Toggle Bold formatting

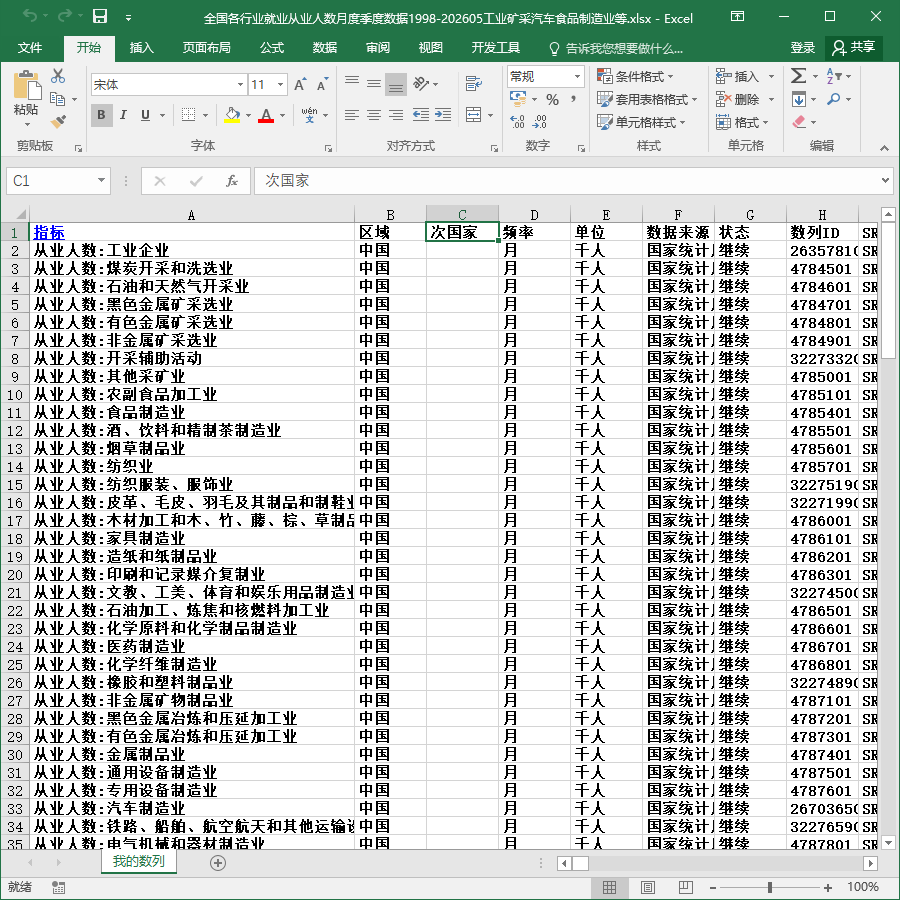(102, 115)
